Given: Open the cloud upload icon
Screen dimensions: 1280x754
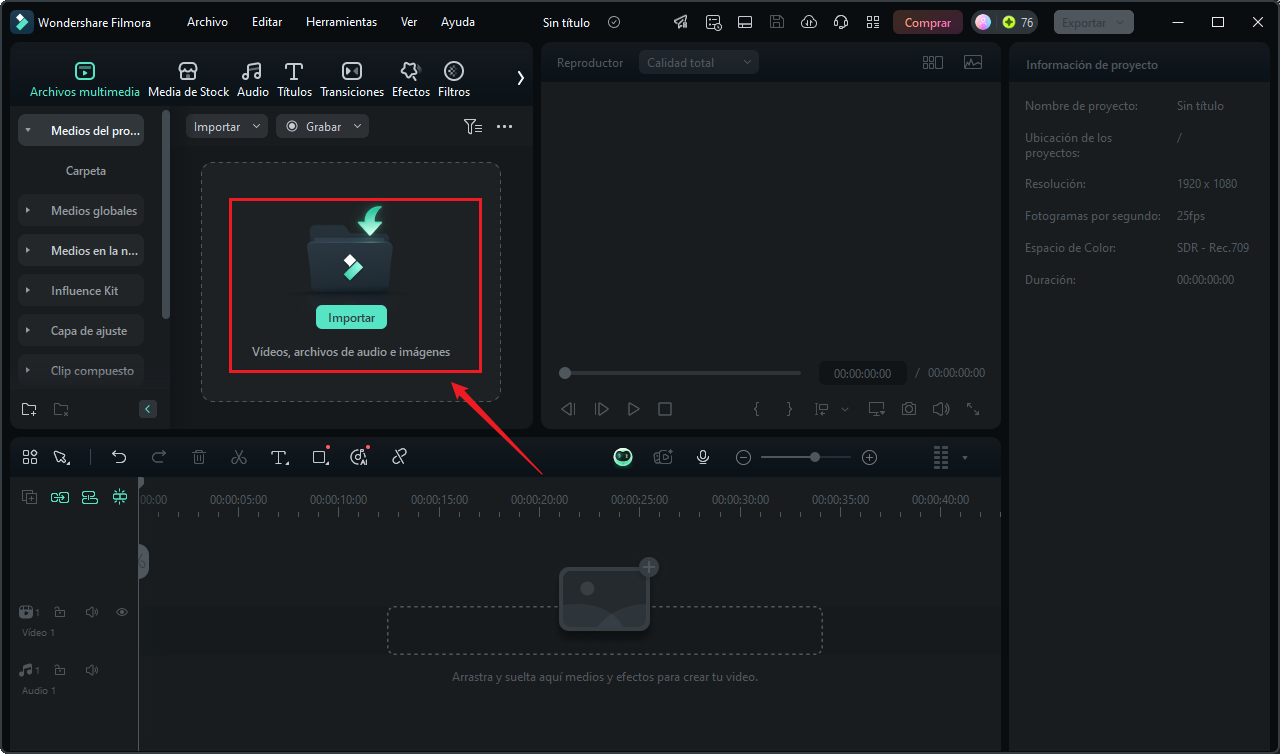Looking at the screenshot, I should click(809, 22).
